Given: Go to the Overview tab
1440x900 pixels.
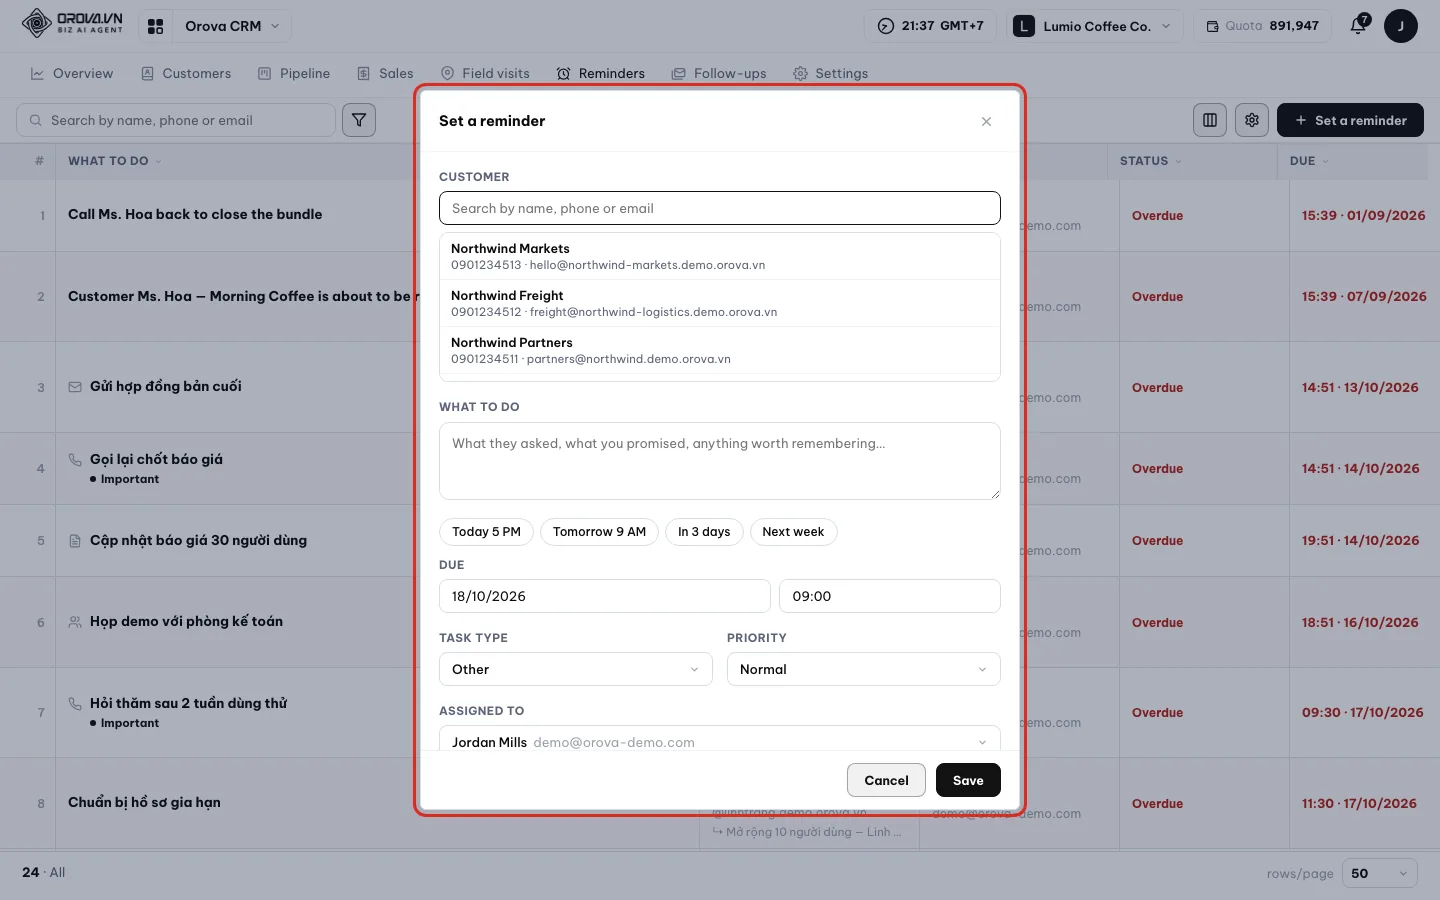Looking at the screenshot, I should coord(72,73).
